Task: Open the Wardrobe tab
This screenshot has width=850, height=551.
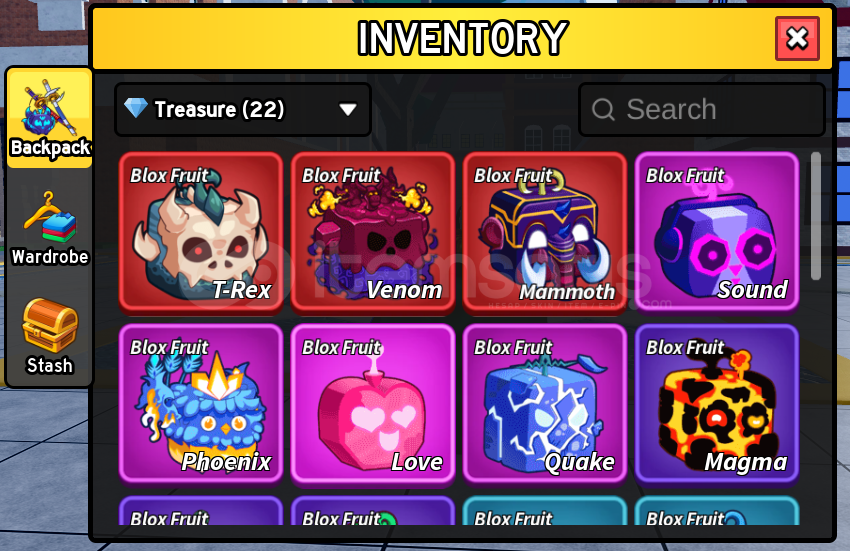Action: [x=49, y=229]
